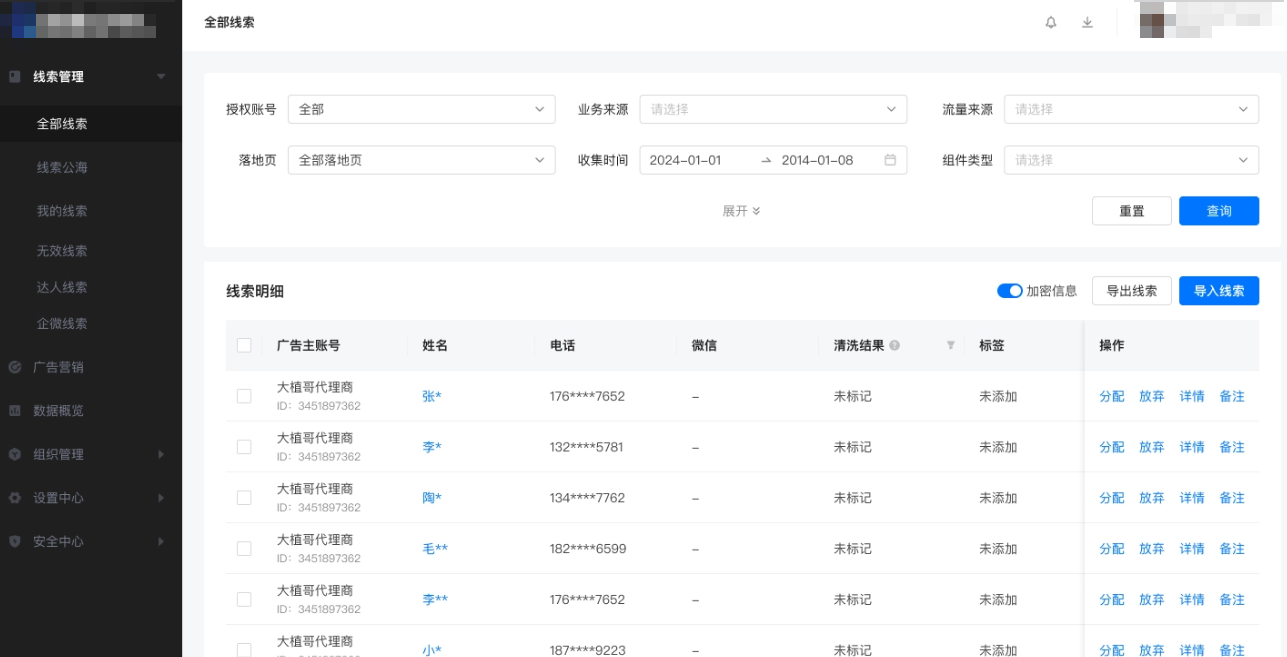This screenshot has height=657, width=1287.
Task: Click 分配 on the first lead row
Action: 1111,396
